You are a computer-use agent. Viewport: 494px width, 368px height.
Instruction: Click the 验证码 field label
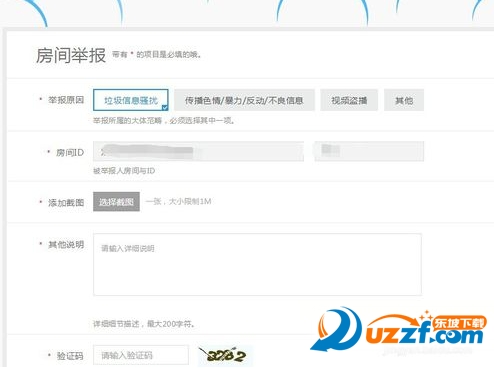tap(70, 356)
